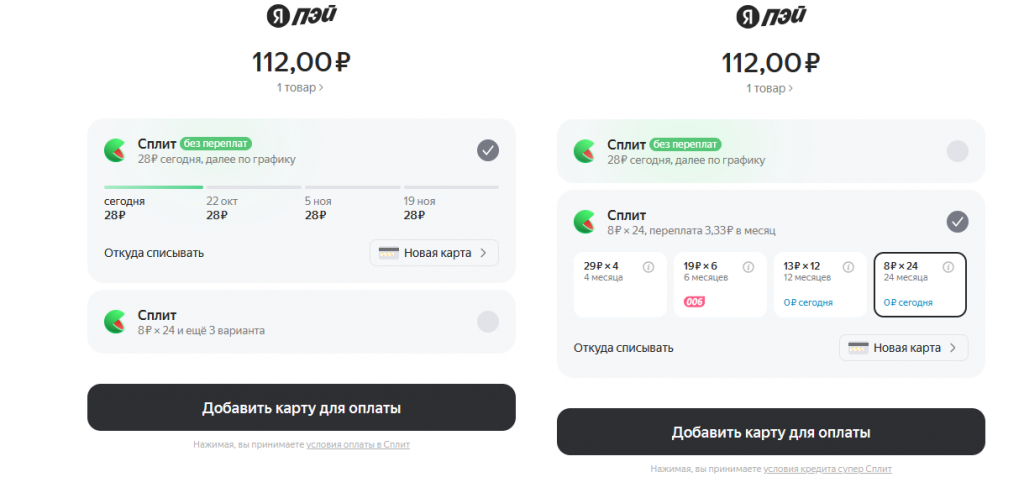This screenshot has height=493, width=1024.
Task: Open Новая карта selector below plan cards
Action: pyautogui.click(x=903, y=348)
